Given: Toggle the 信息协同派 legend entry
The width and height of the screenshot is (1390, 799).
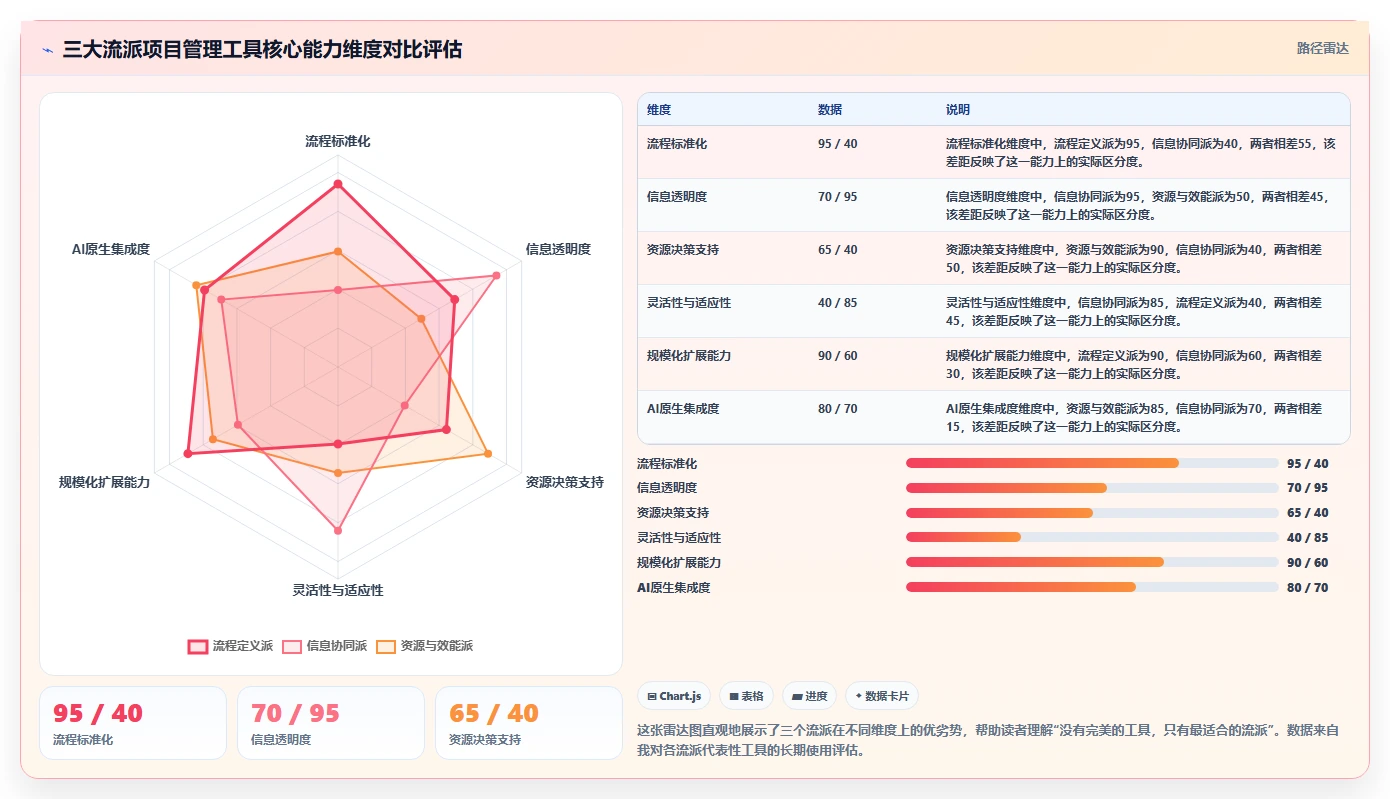Looking at the screenshot, I should (325, 646).
